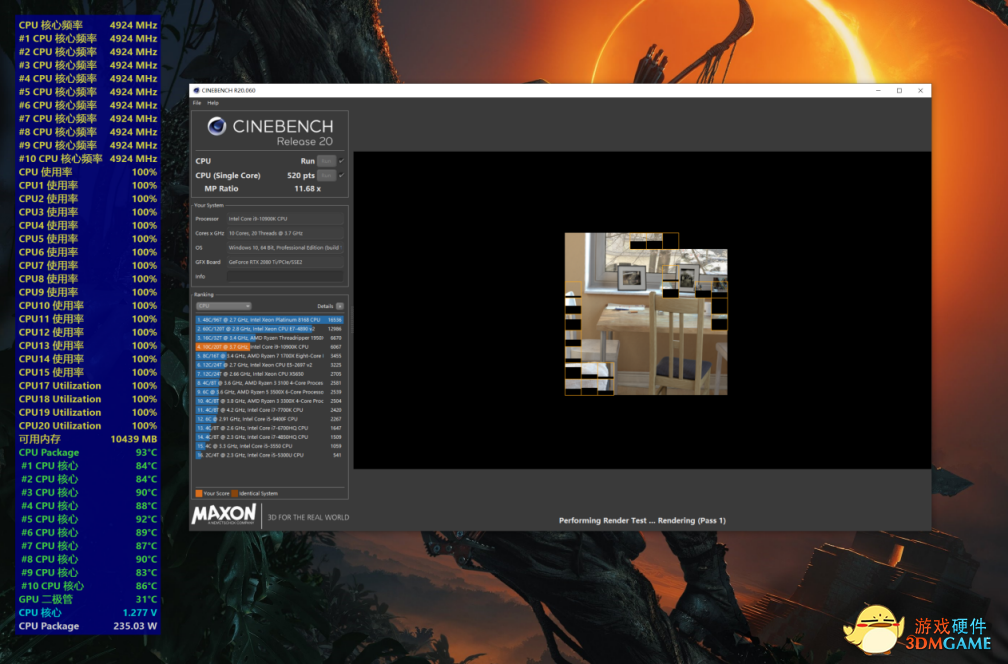The width and height of the screenshot is (1008, 664).
Task: Select ranking row 7, Intel Xeon X5650
Action: [269, 373]
